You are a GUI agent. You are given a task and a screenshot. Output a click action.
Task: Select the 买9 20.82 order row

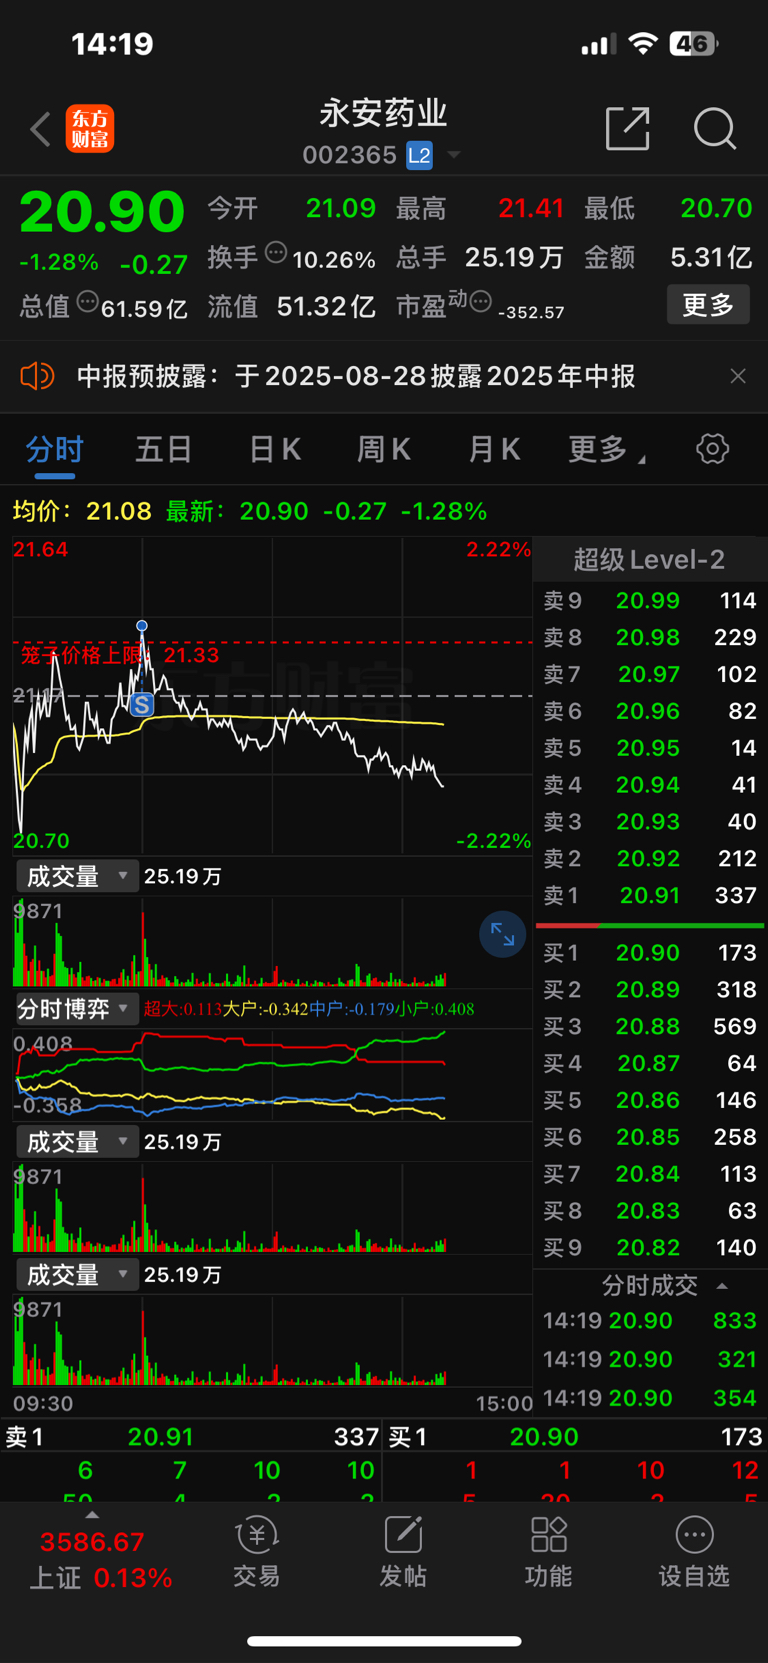(650, 1247)
